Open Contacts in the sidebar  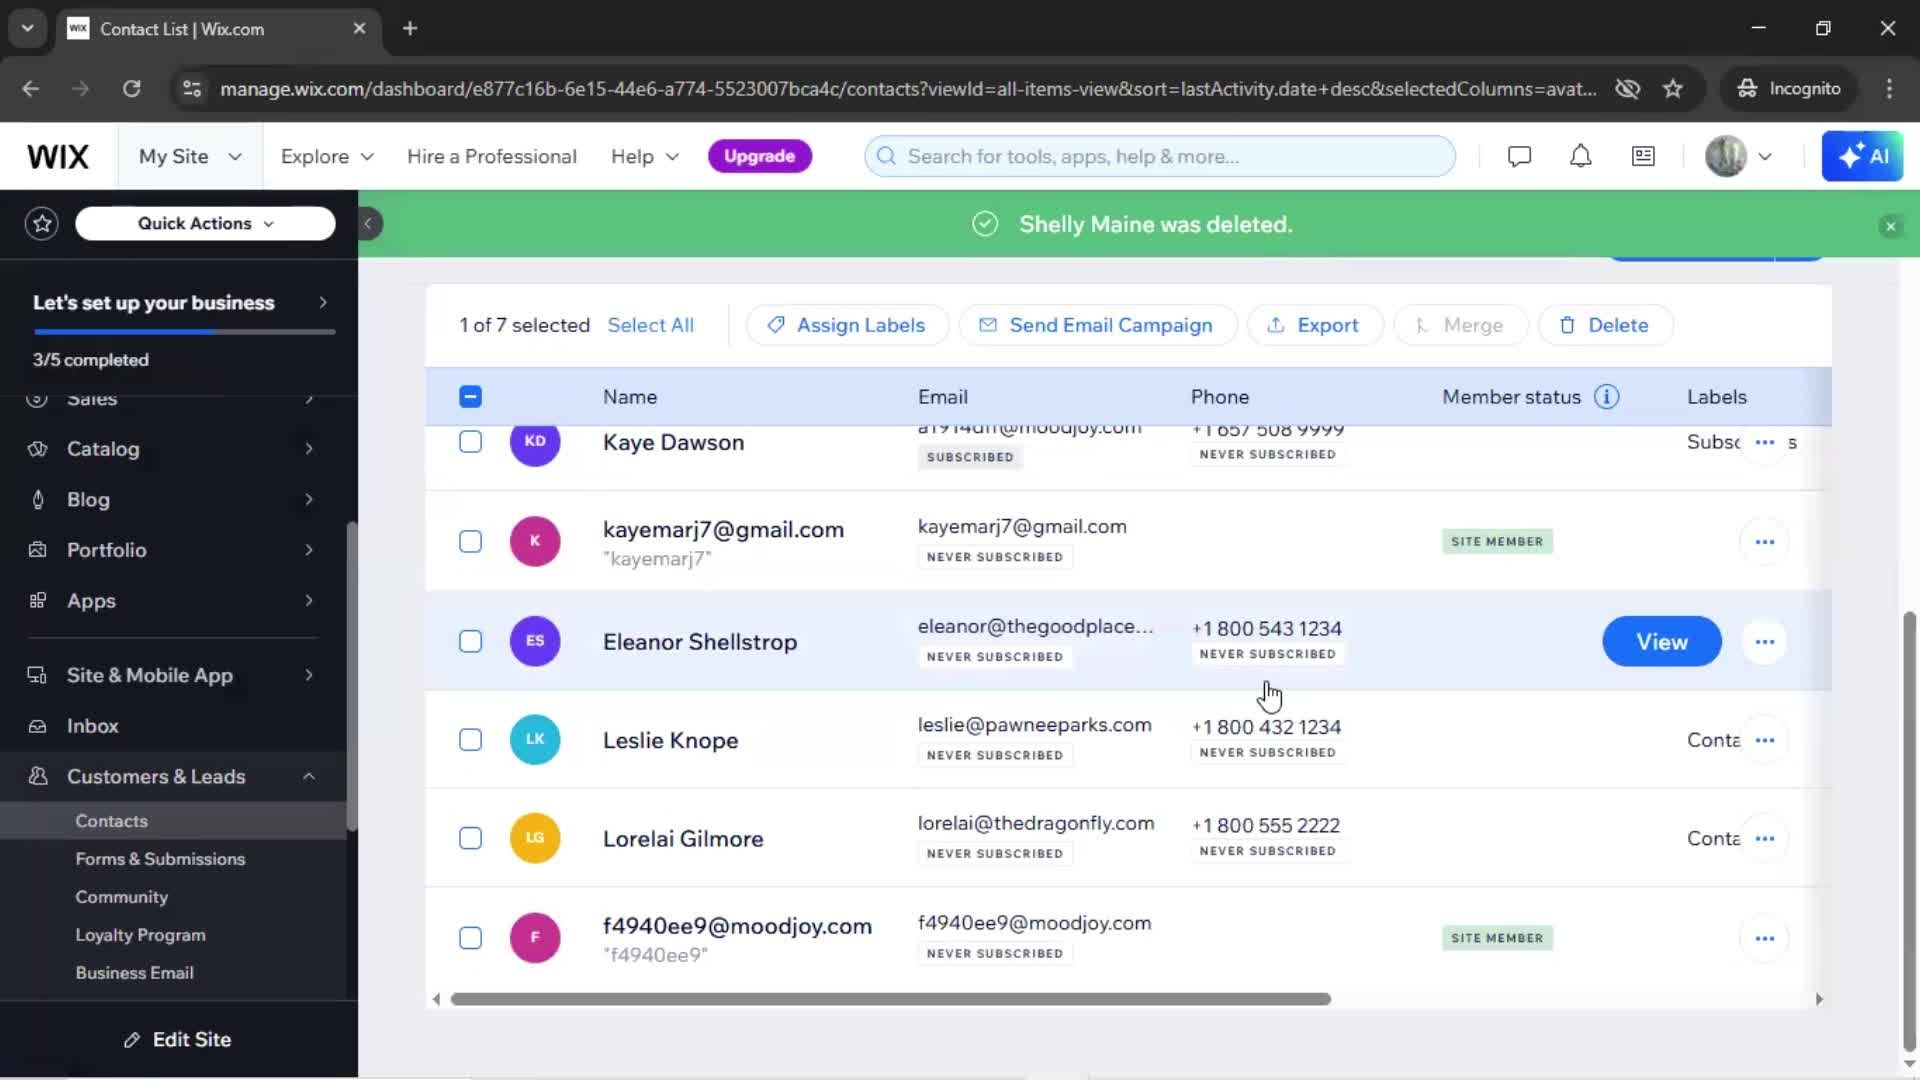point(111,821)
